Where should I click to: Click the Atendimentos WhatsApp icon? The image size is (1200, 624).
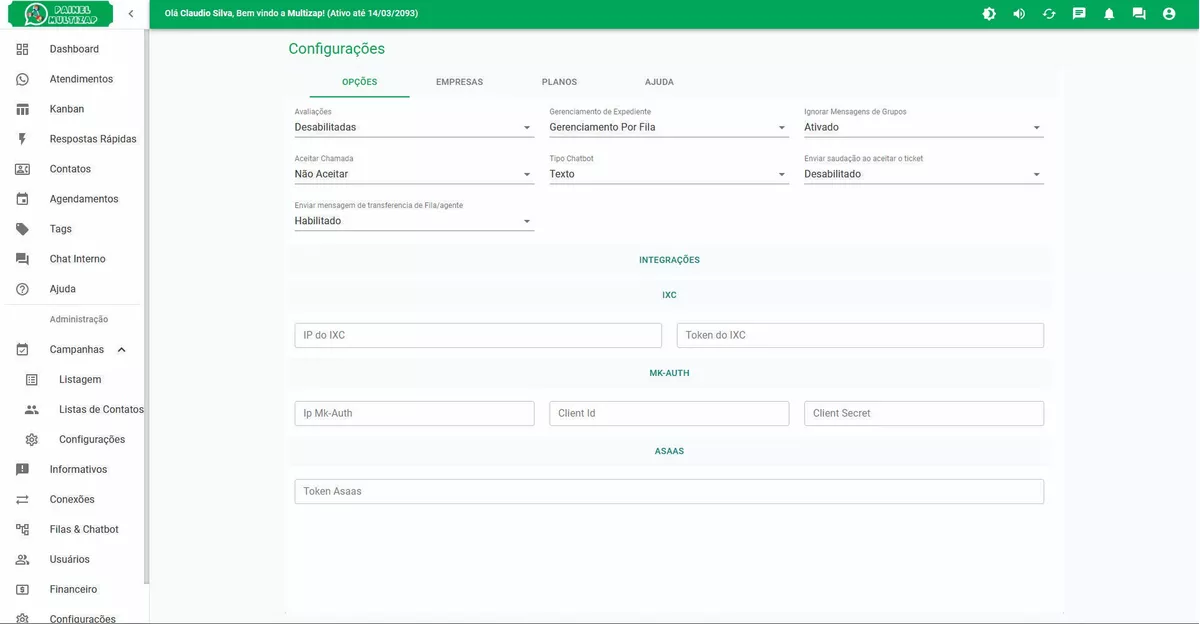pyautogui.click(x=22, y=79)
